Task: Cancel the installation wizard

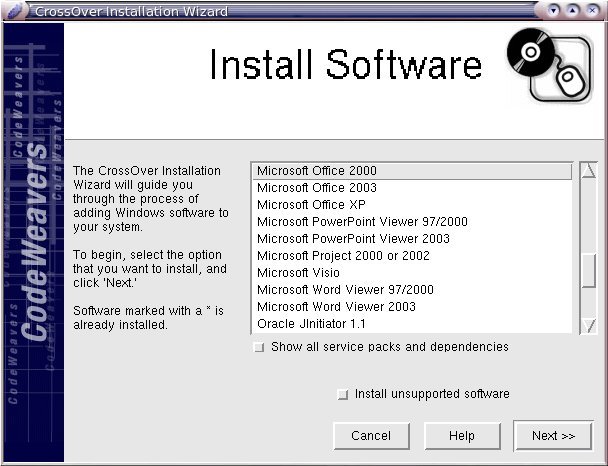Action: pos(371,436)
